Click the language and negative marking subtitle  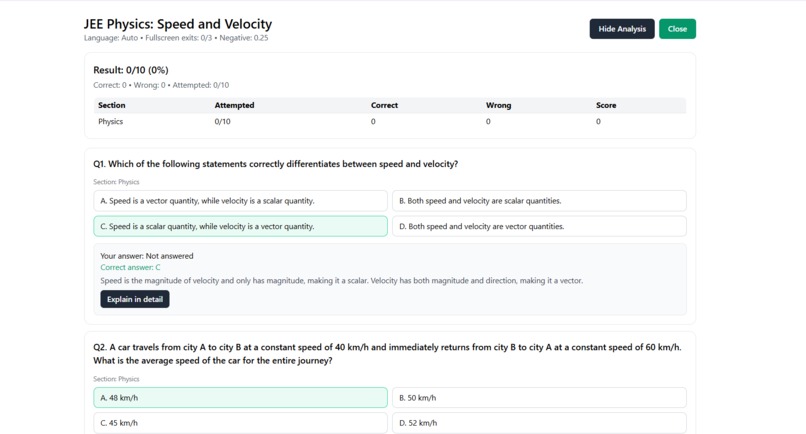coord(176,38)
